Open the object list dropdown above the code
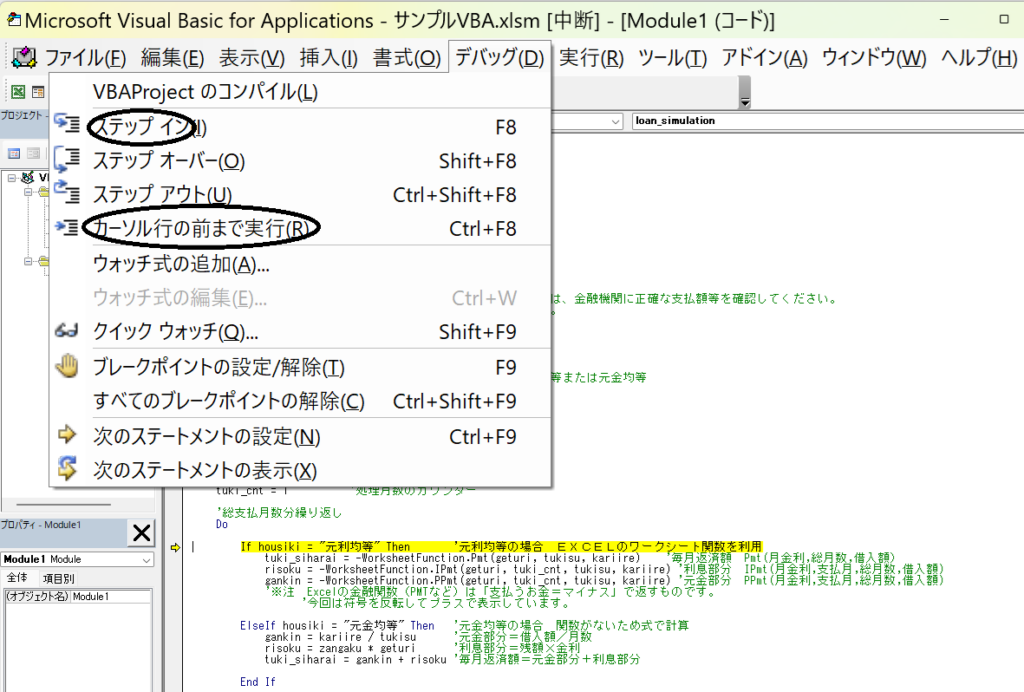This screenshot has height=692, width=1024. pos(614,121)
